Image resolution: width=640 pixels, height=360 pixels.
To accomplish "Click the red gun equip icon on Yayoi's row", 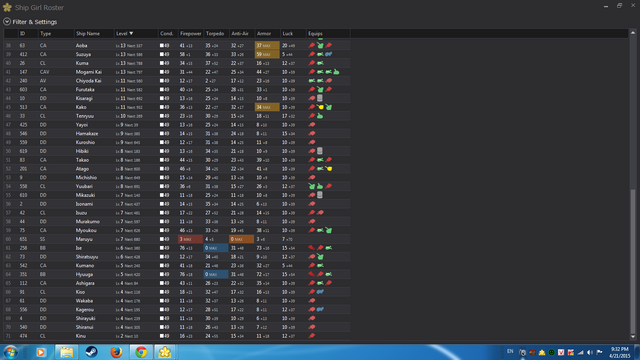I will (312, 124).
